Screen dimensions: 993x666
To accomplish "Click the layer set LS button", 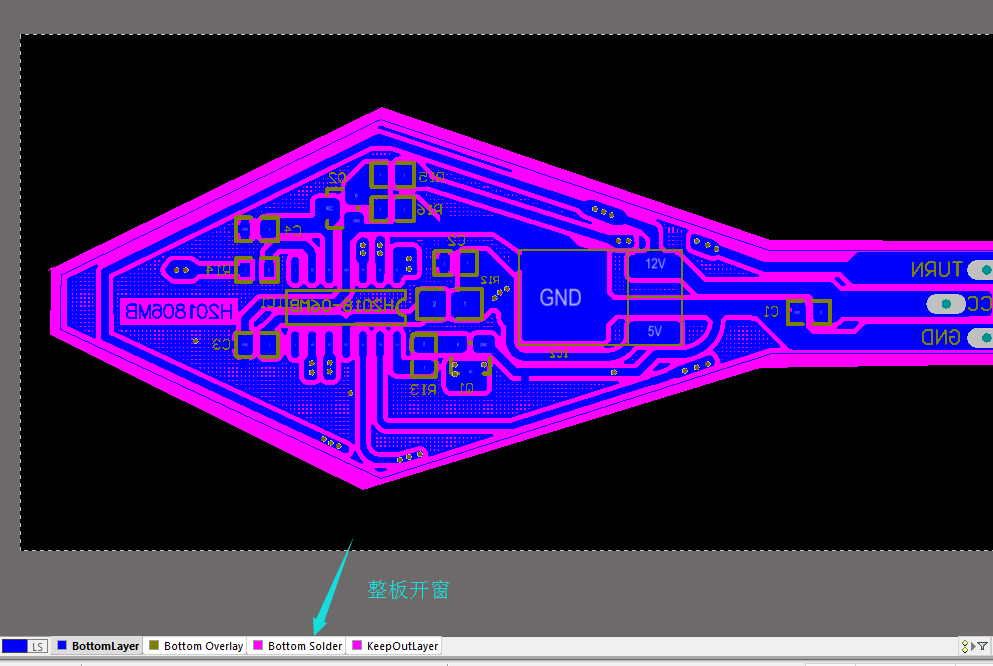I will tap(37, 647).
